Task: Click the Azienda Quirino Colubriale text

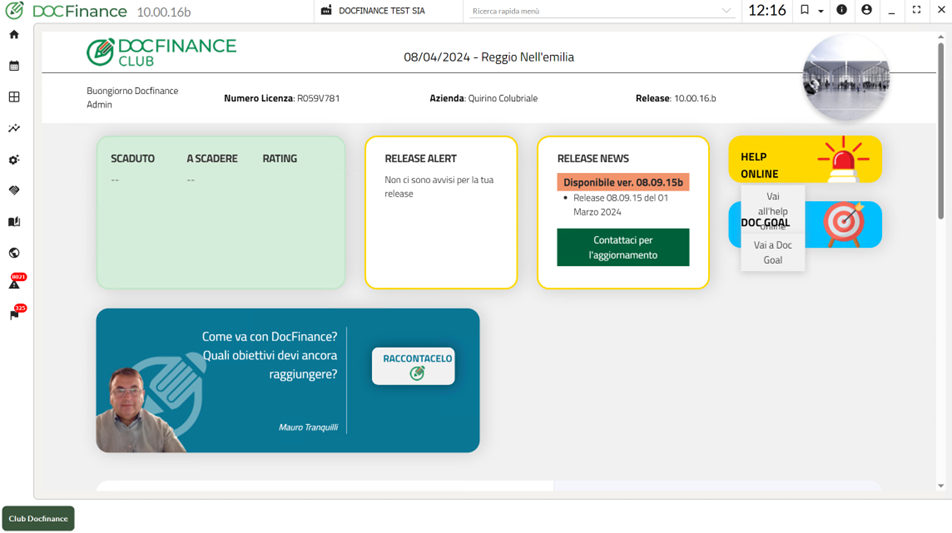Action: pyautogui.click(x=483, y=98)
